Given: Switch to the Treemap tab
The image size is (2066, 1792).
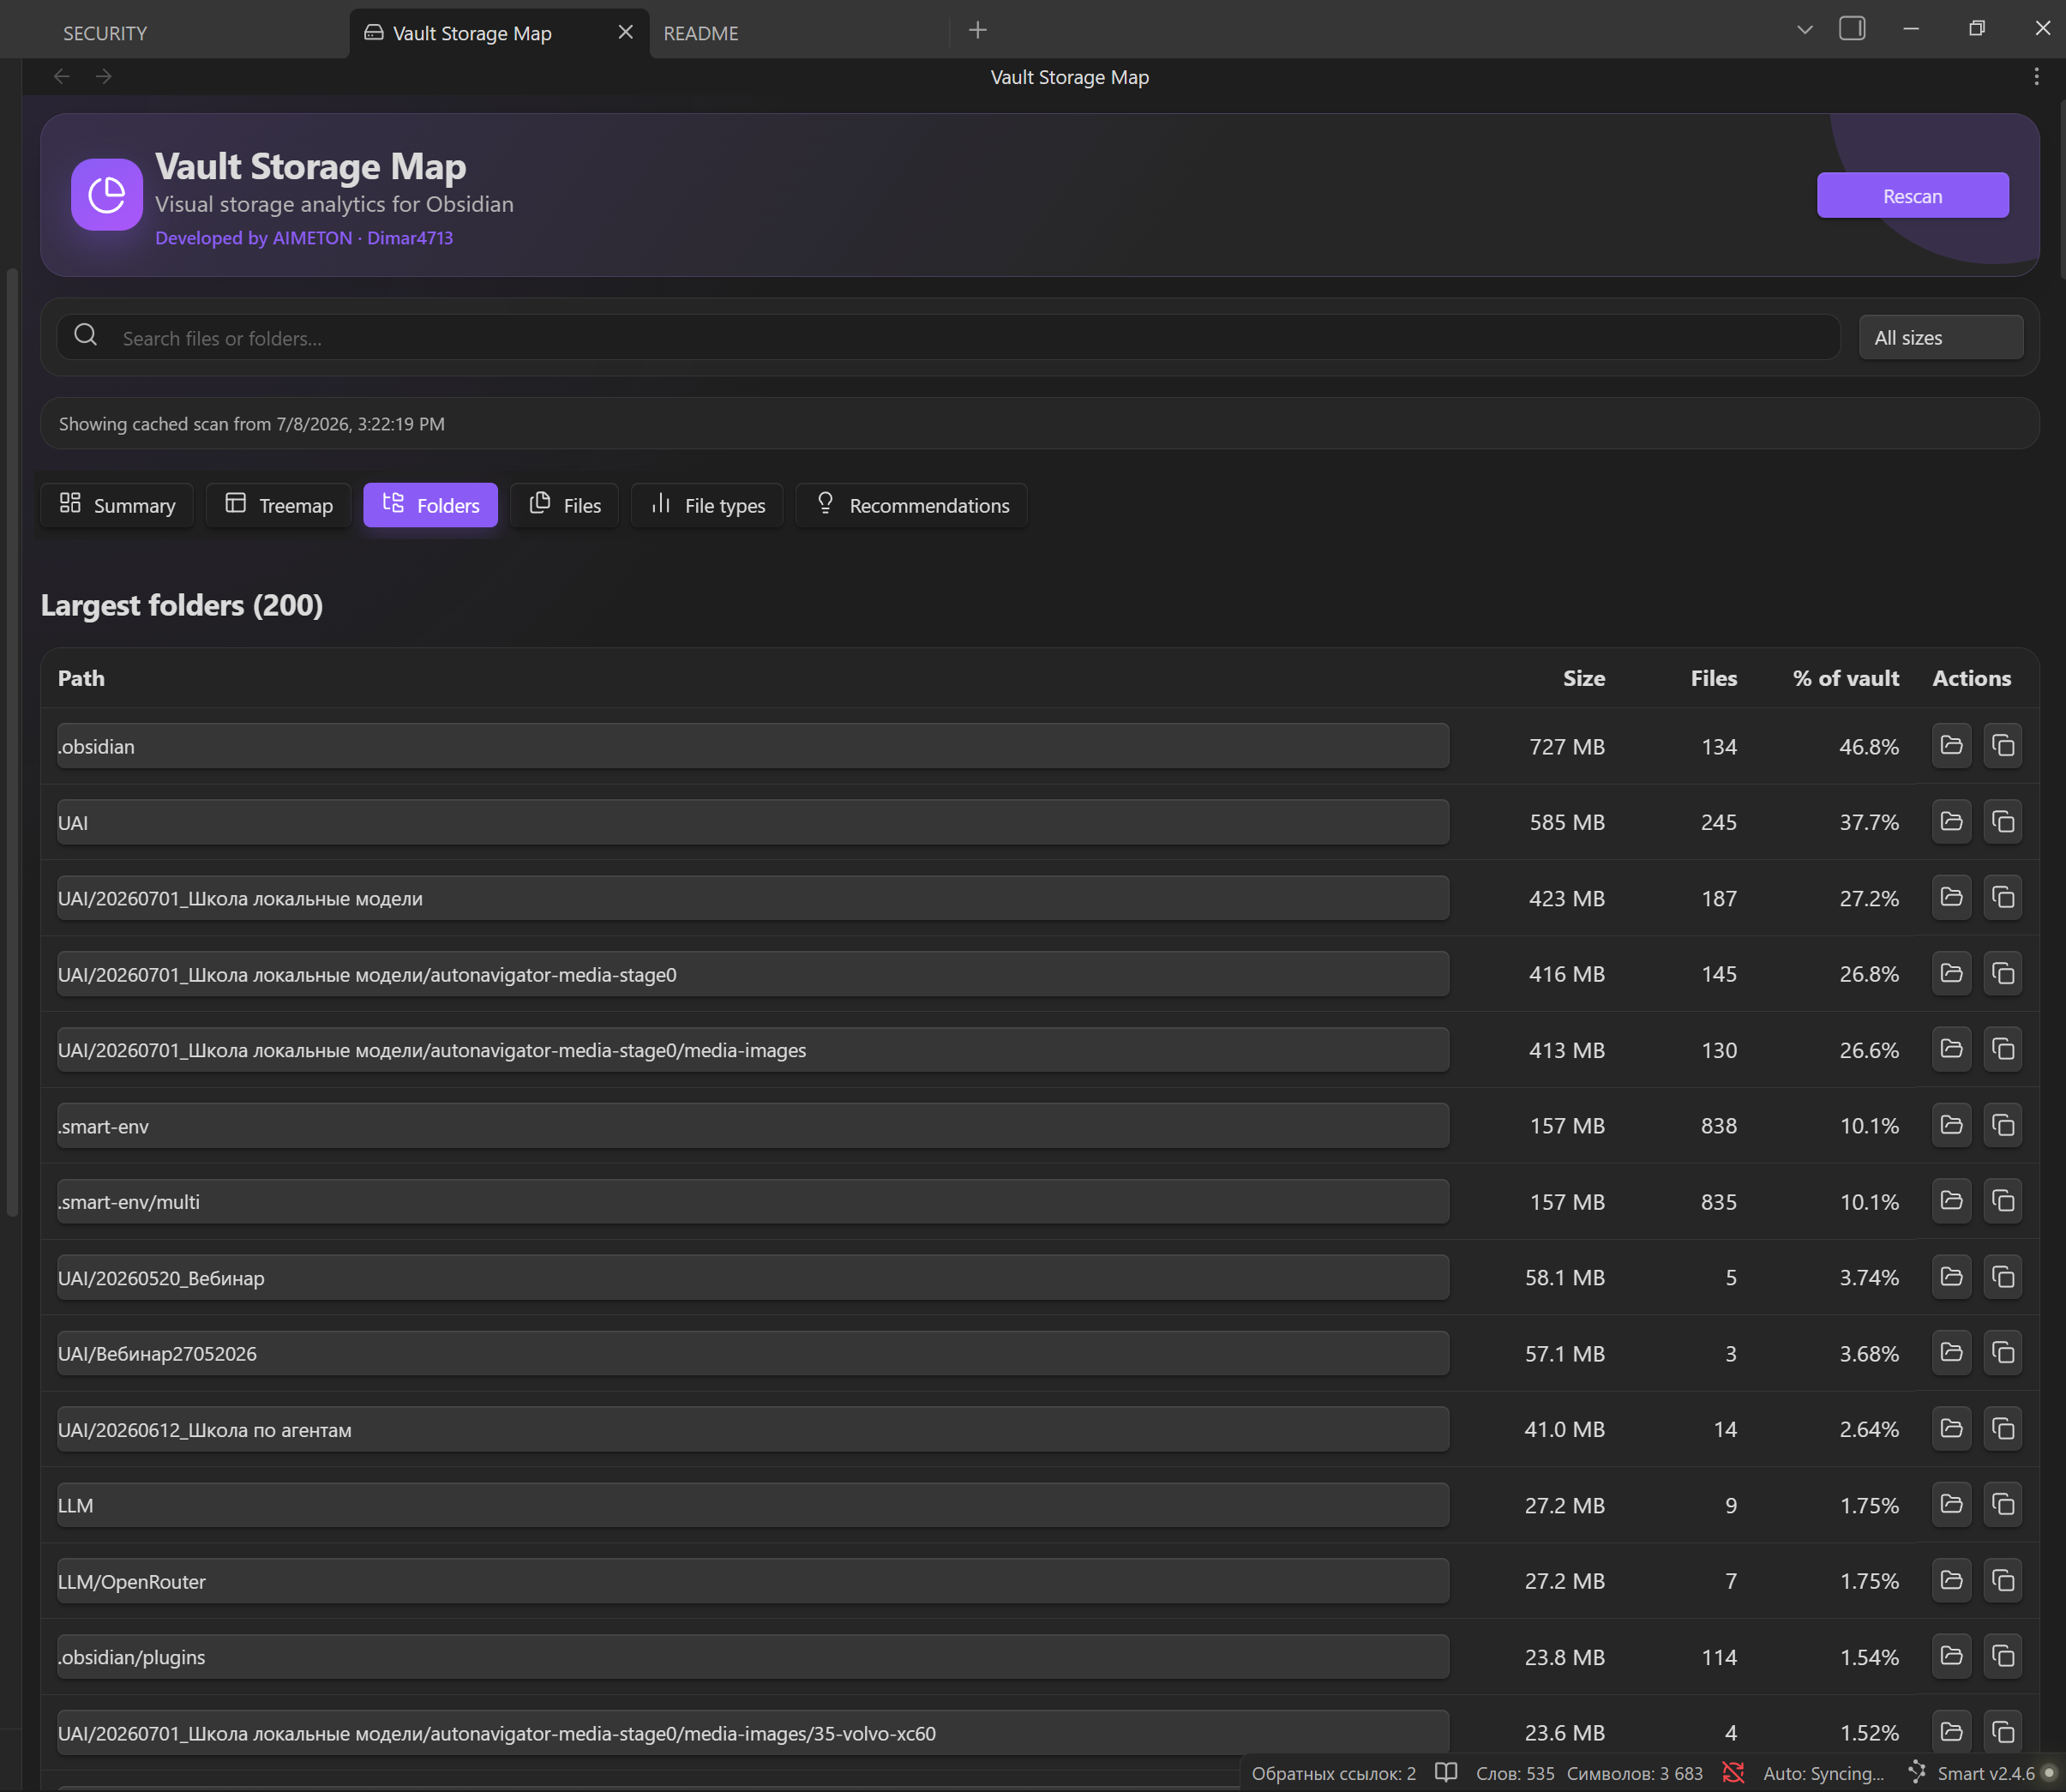Looking at the screenshot, I should tap(279, 505).
